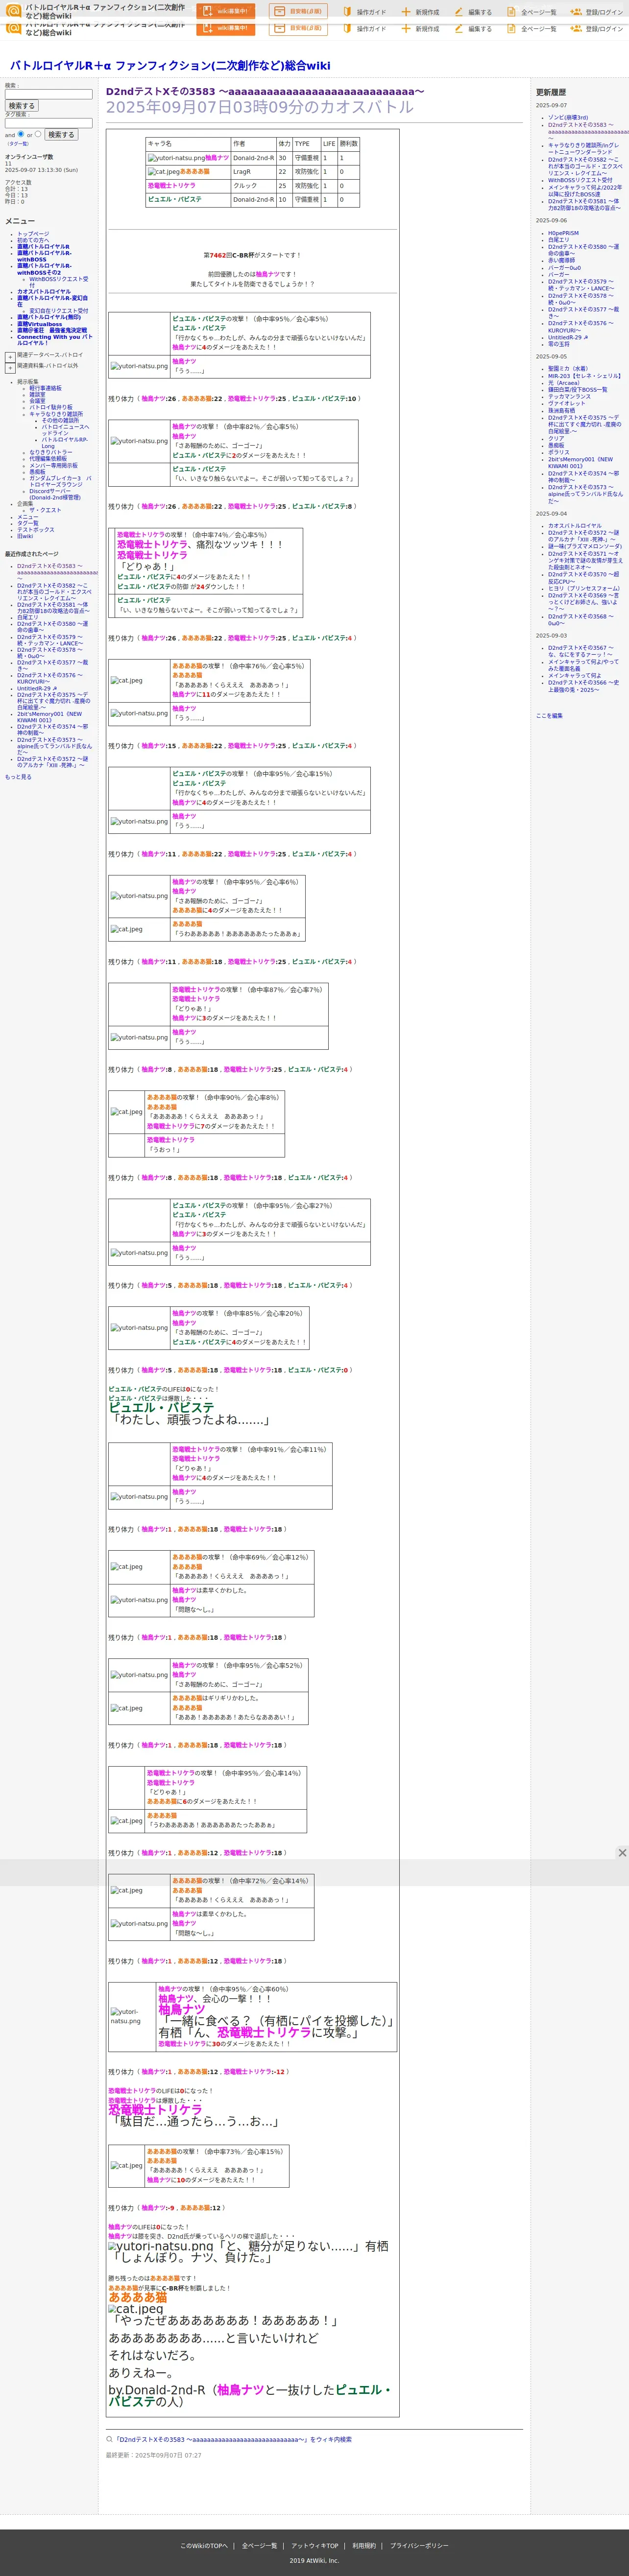Open バーガー0ω0 in update history
Image resolution: width=629 pixels, height=2576 pixels.
pos(564,267)
